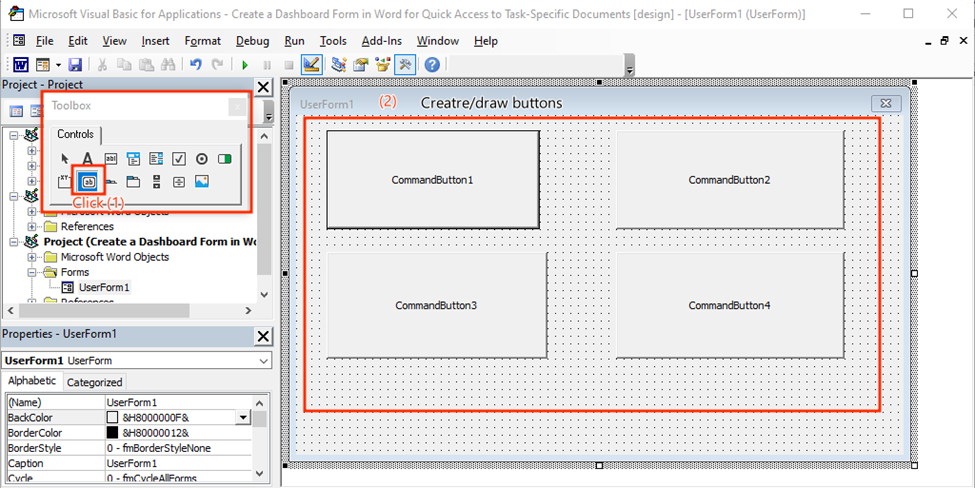Select the ComboBox control in Toolbox
This screenshot has width=975, height=488.
click(x=133, y=159)
